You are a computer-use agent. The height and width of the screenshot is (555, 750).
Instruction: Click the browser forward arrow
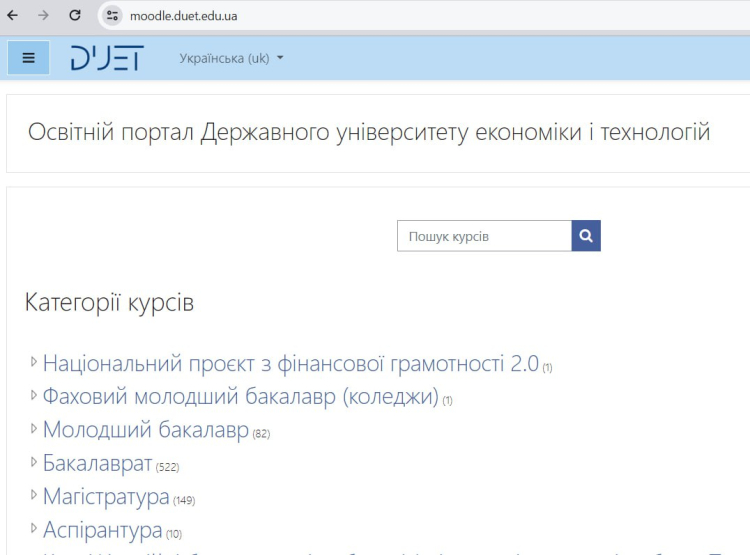[43, 15]
